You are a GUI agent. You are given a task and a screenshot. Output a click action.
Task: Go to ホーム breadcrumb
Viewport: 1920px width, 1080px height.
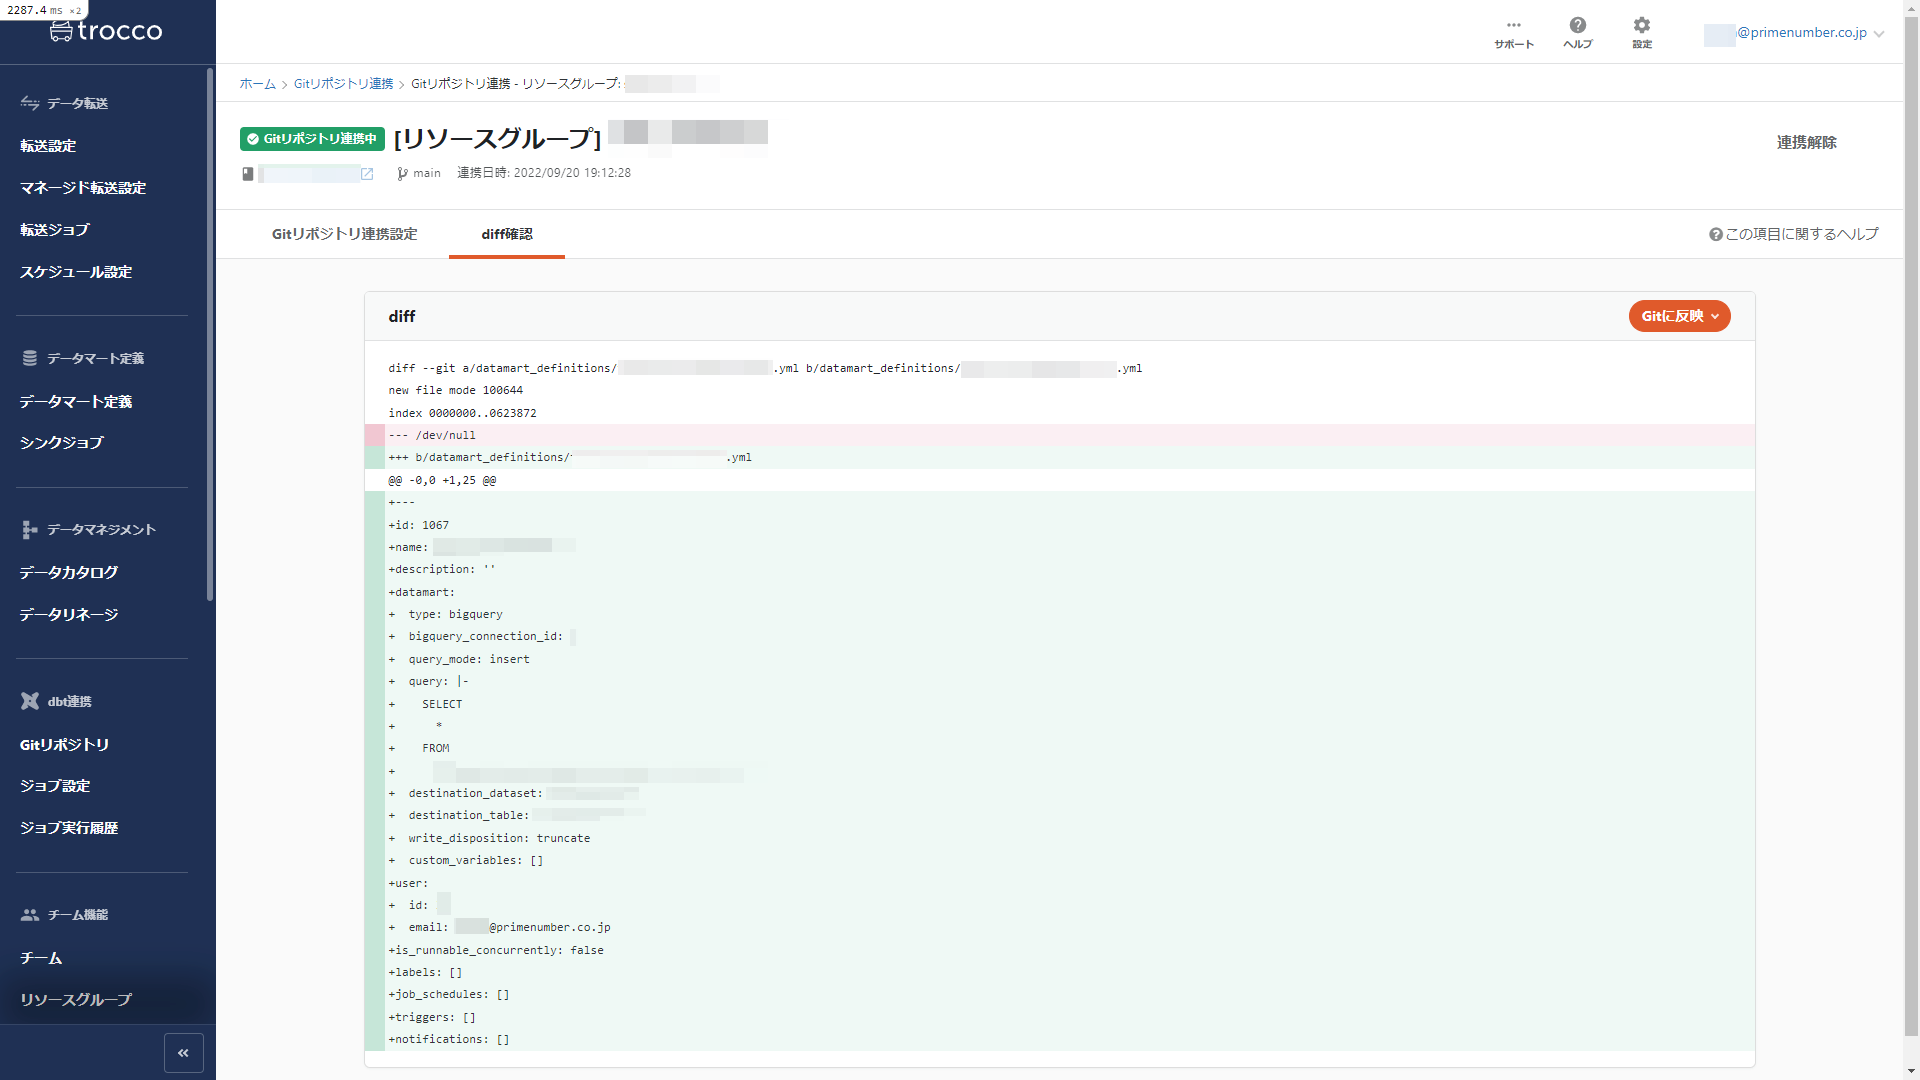click(257, 84)
